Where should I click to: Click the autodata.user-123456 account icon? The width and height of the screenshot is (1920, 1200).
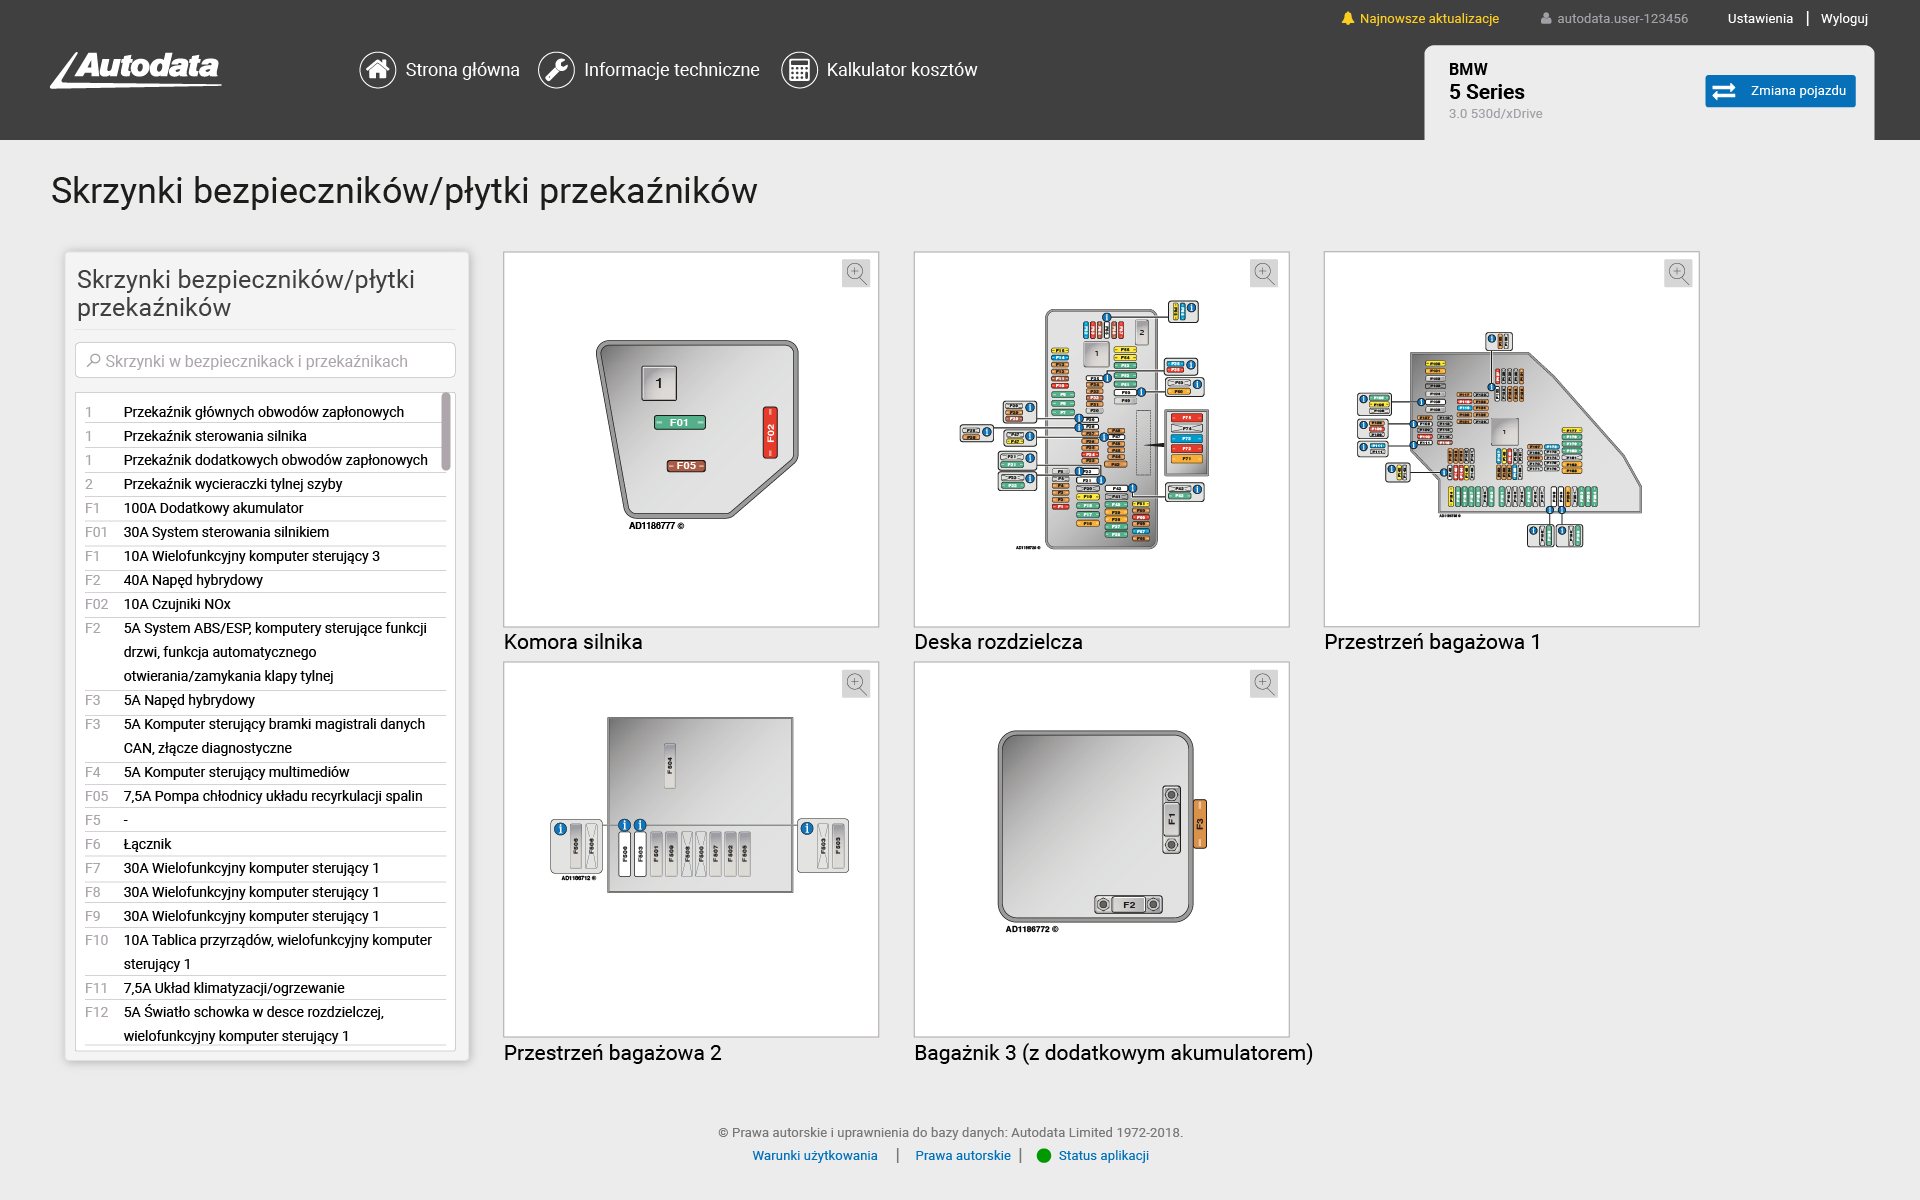point(1545,17)
